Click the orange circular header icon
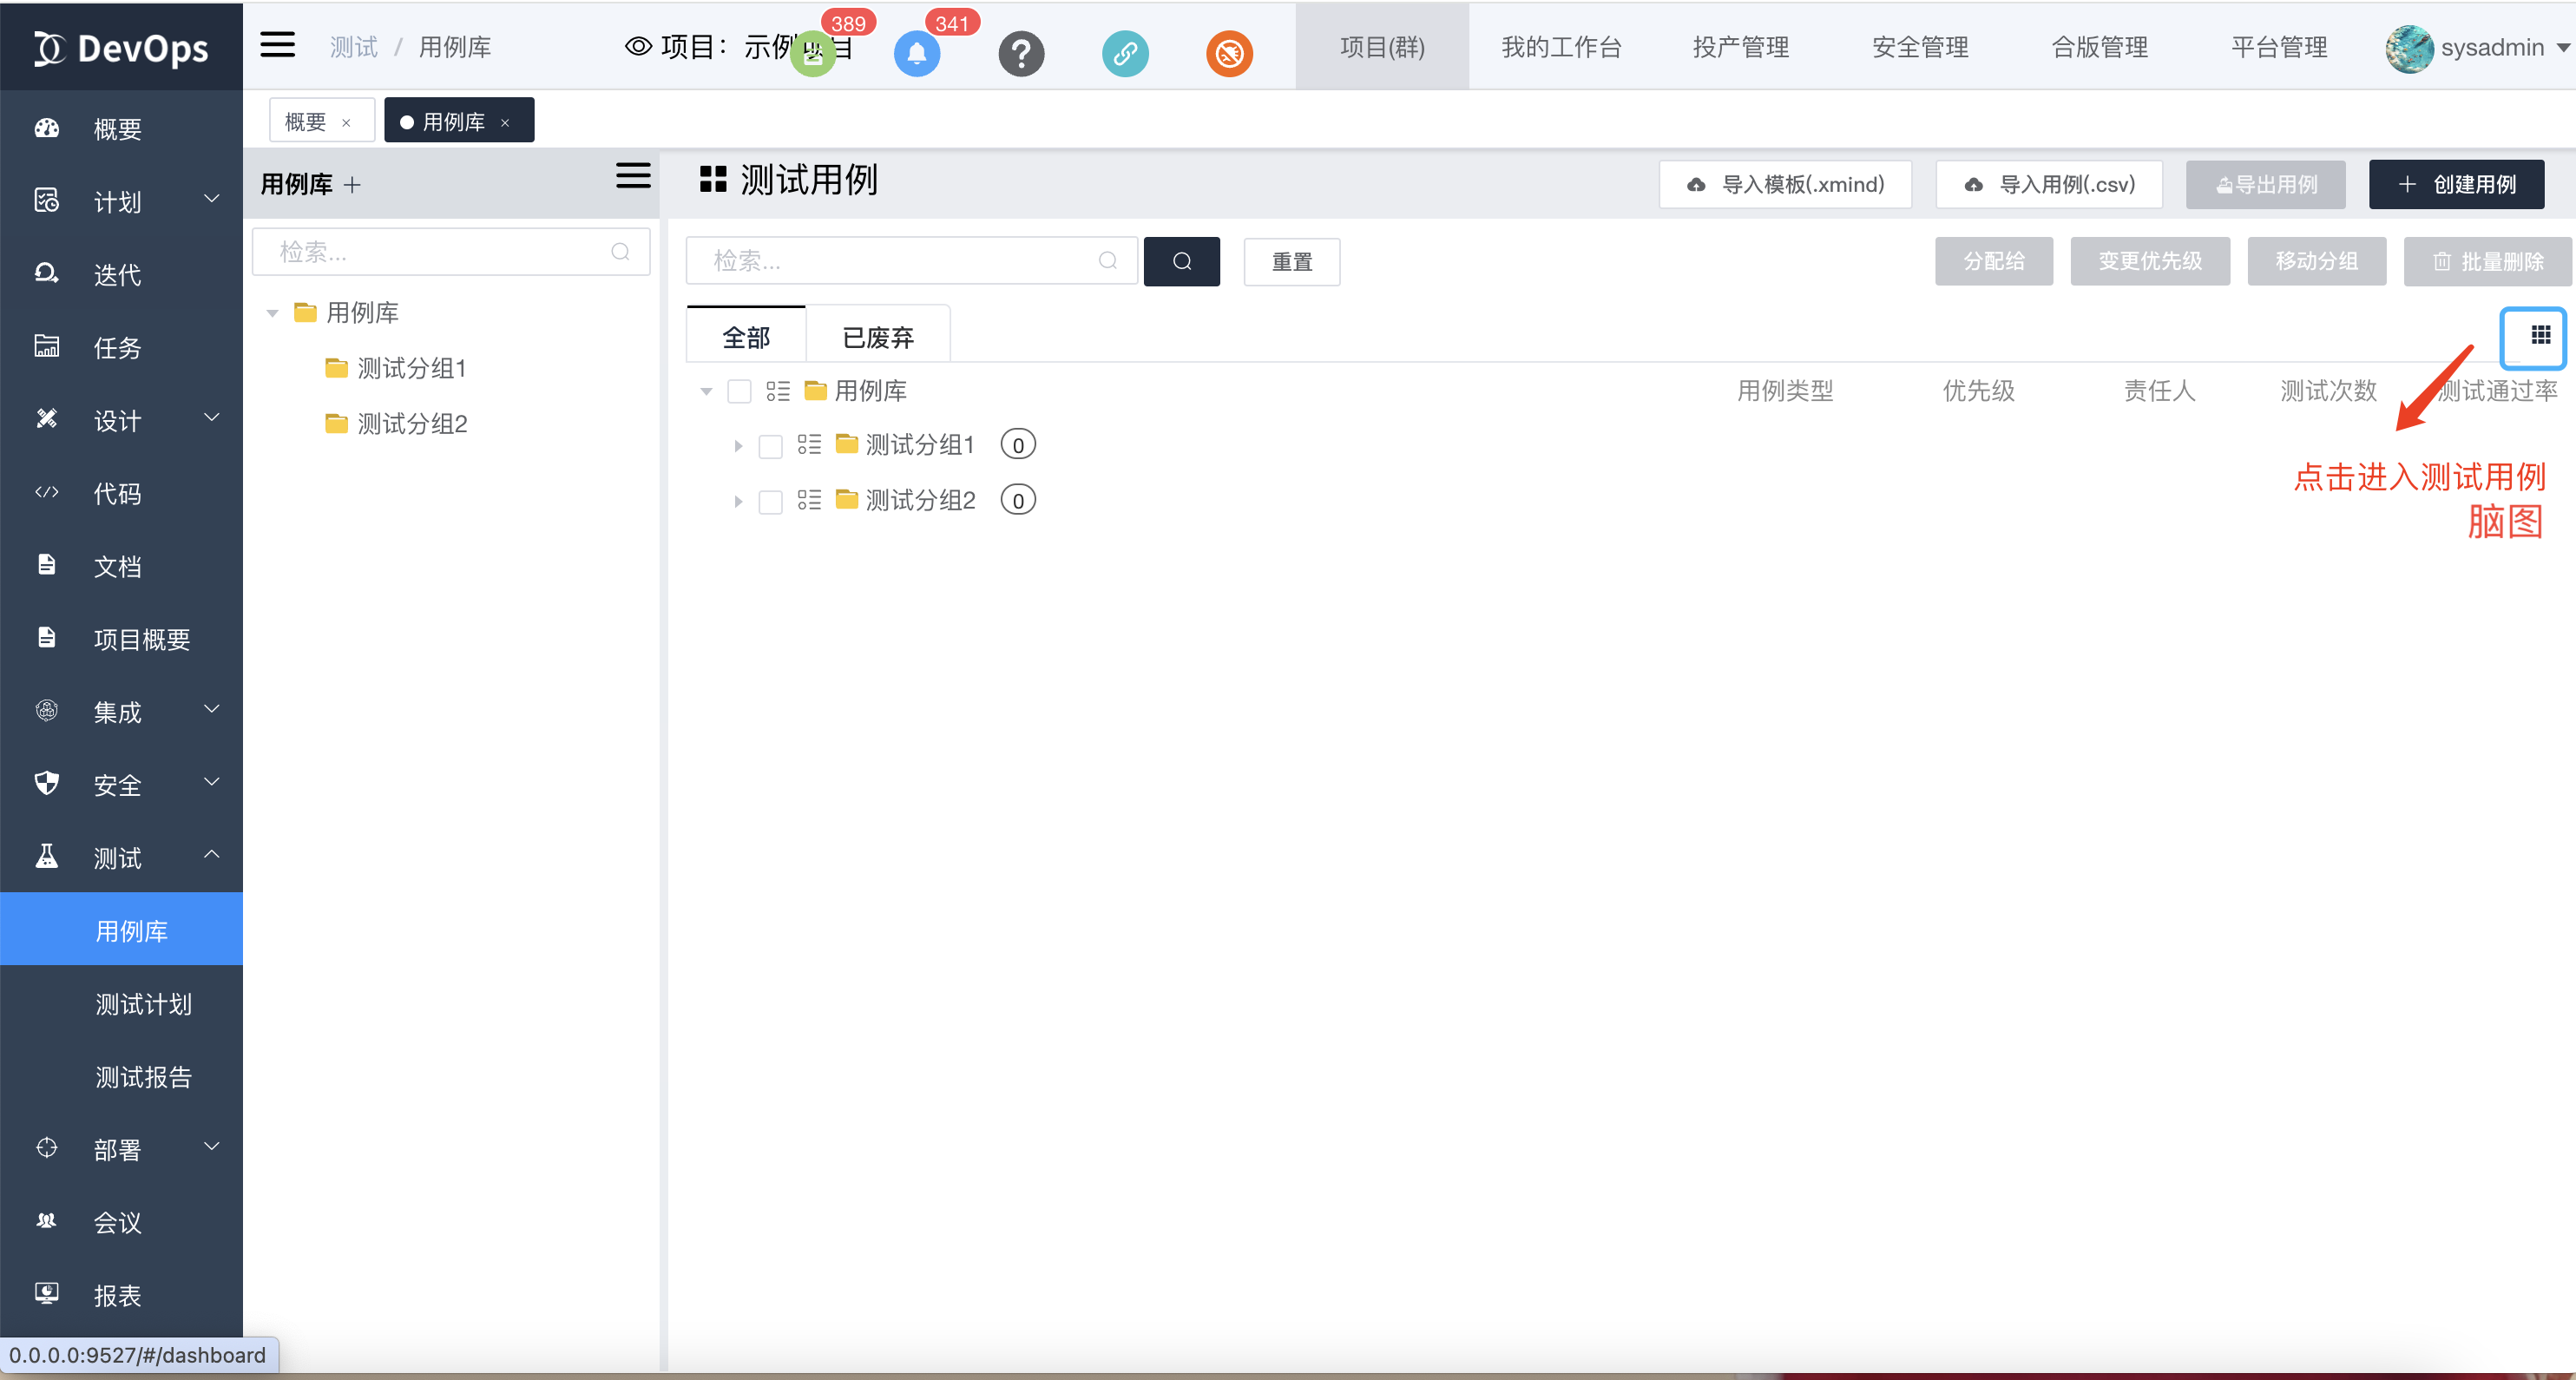The height and width of the screenshot is (1380, 2576). 1229,54
